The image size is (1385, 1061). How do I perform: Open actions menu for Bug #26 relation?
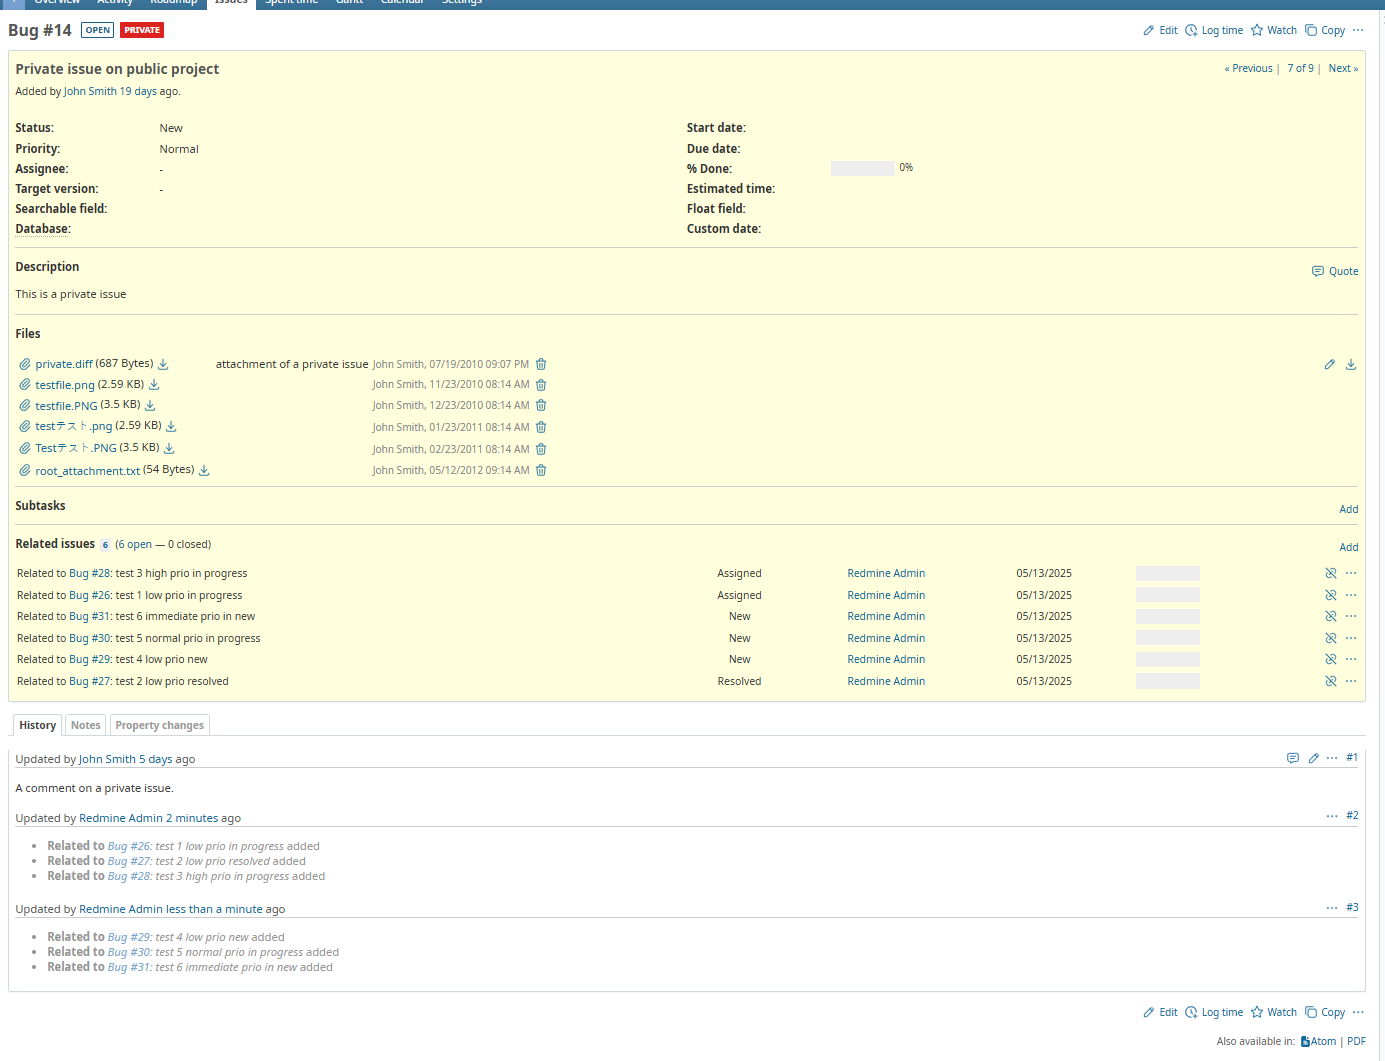pos(1351,595)
